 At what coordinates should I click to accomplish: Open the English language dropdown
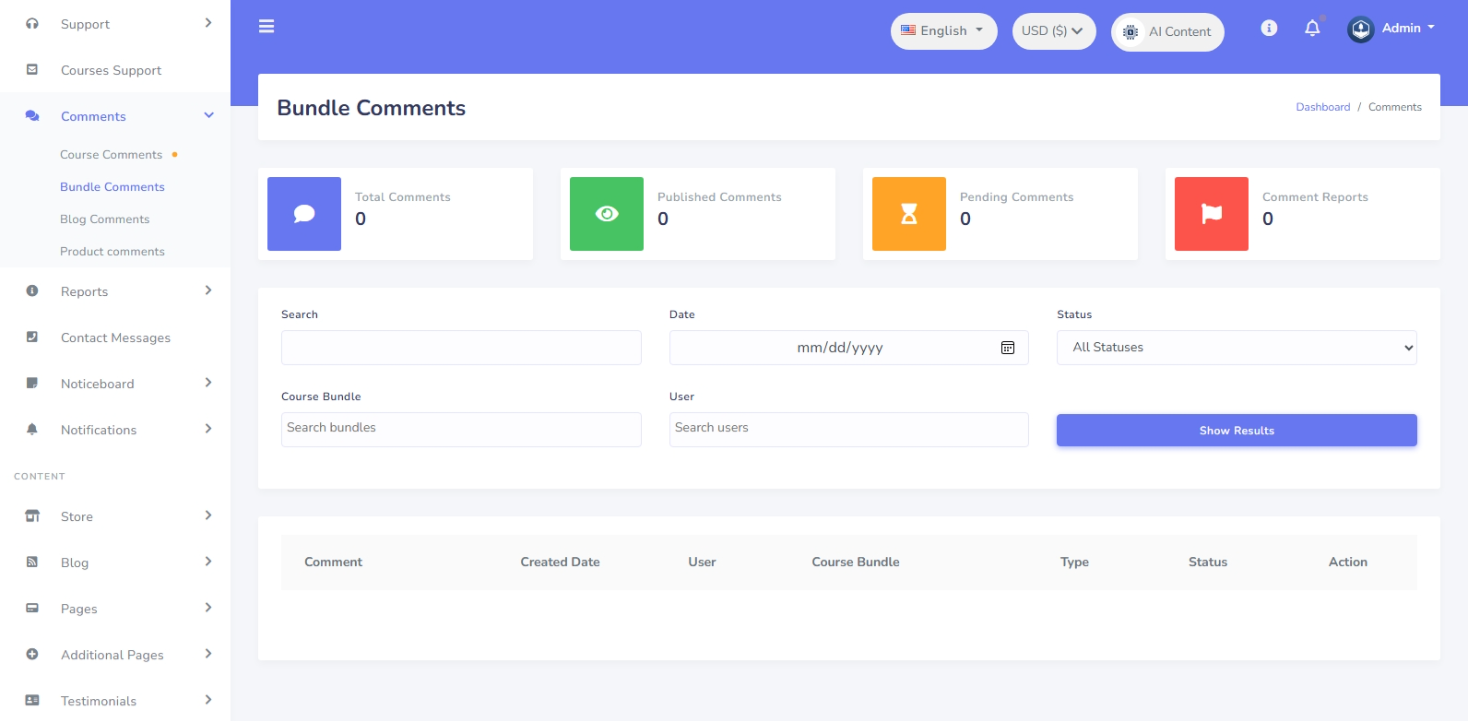[943, 31]
